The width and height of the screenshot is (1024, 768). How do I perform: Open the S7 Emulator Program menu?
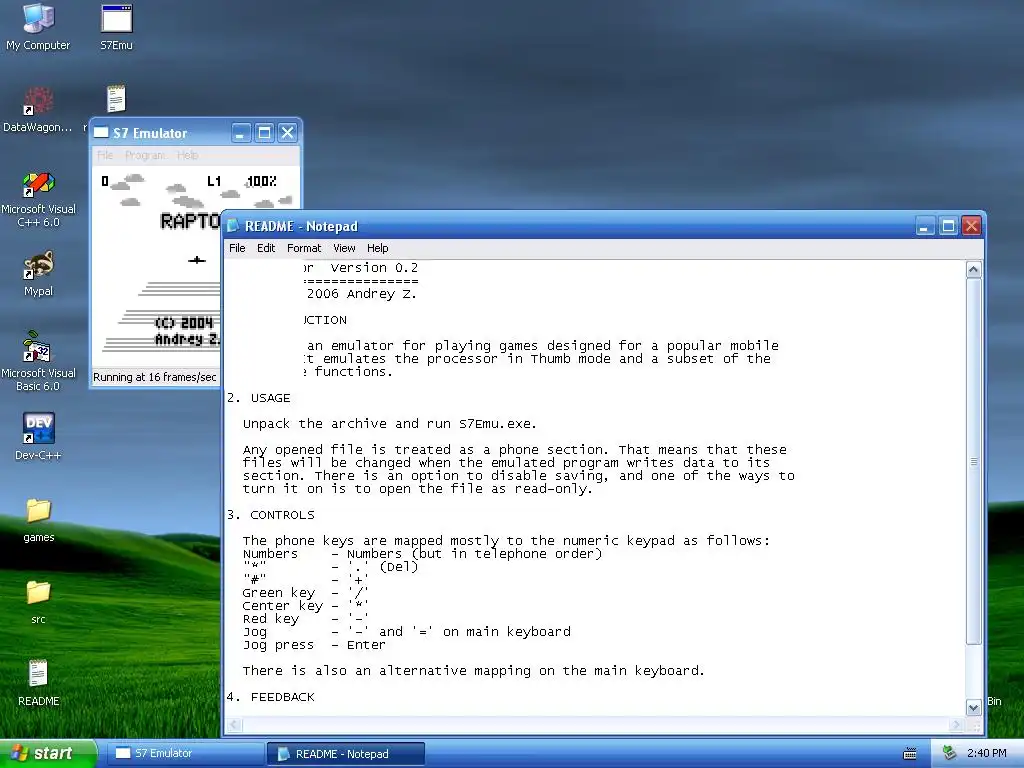145,155
